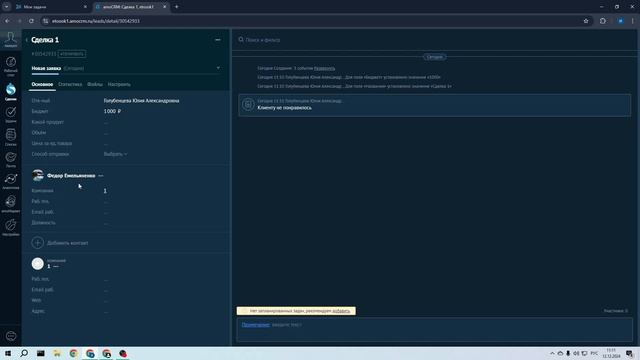Open the Рабочий стол dashboard icon

(x=11, y=62)
